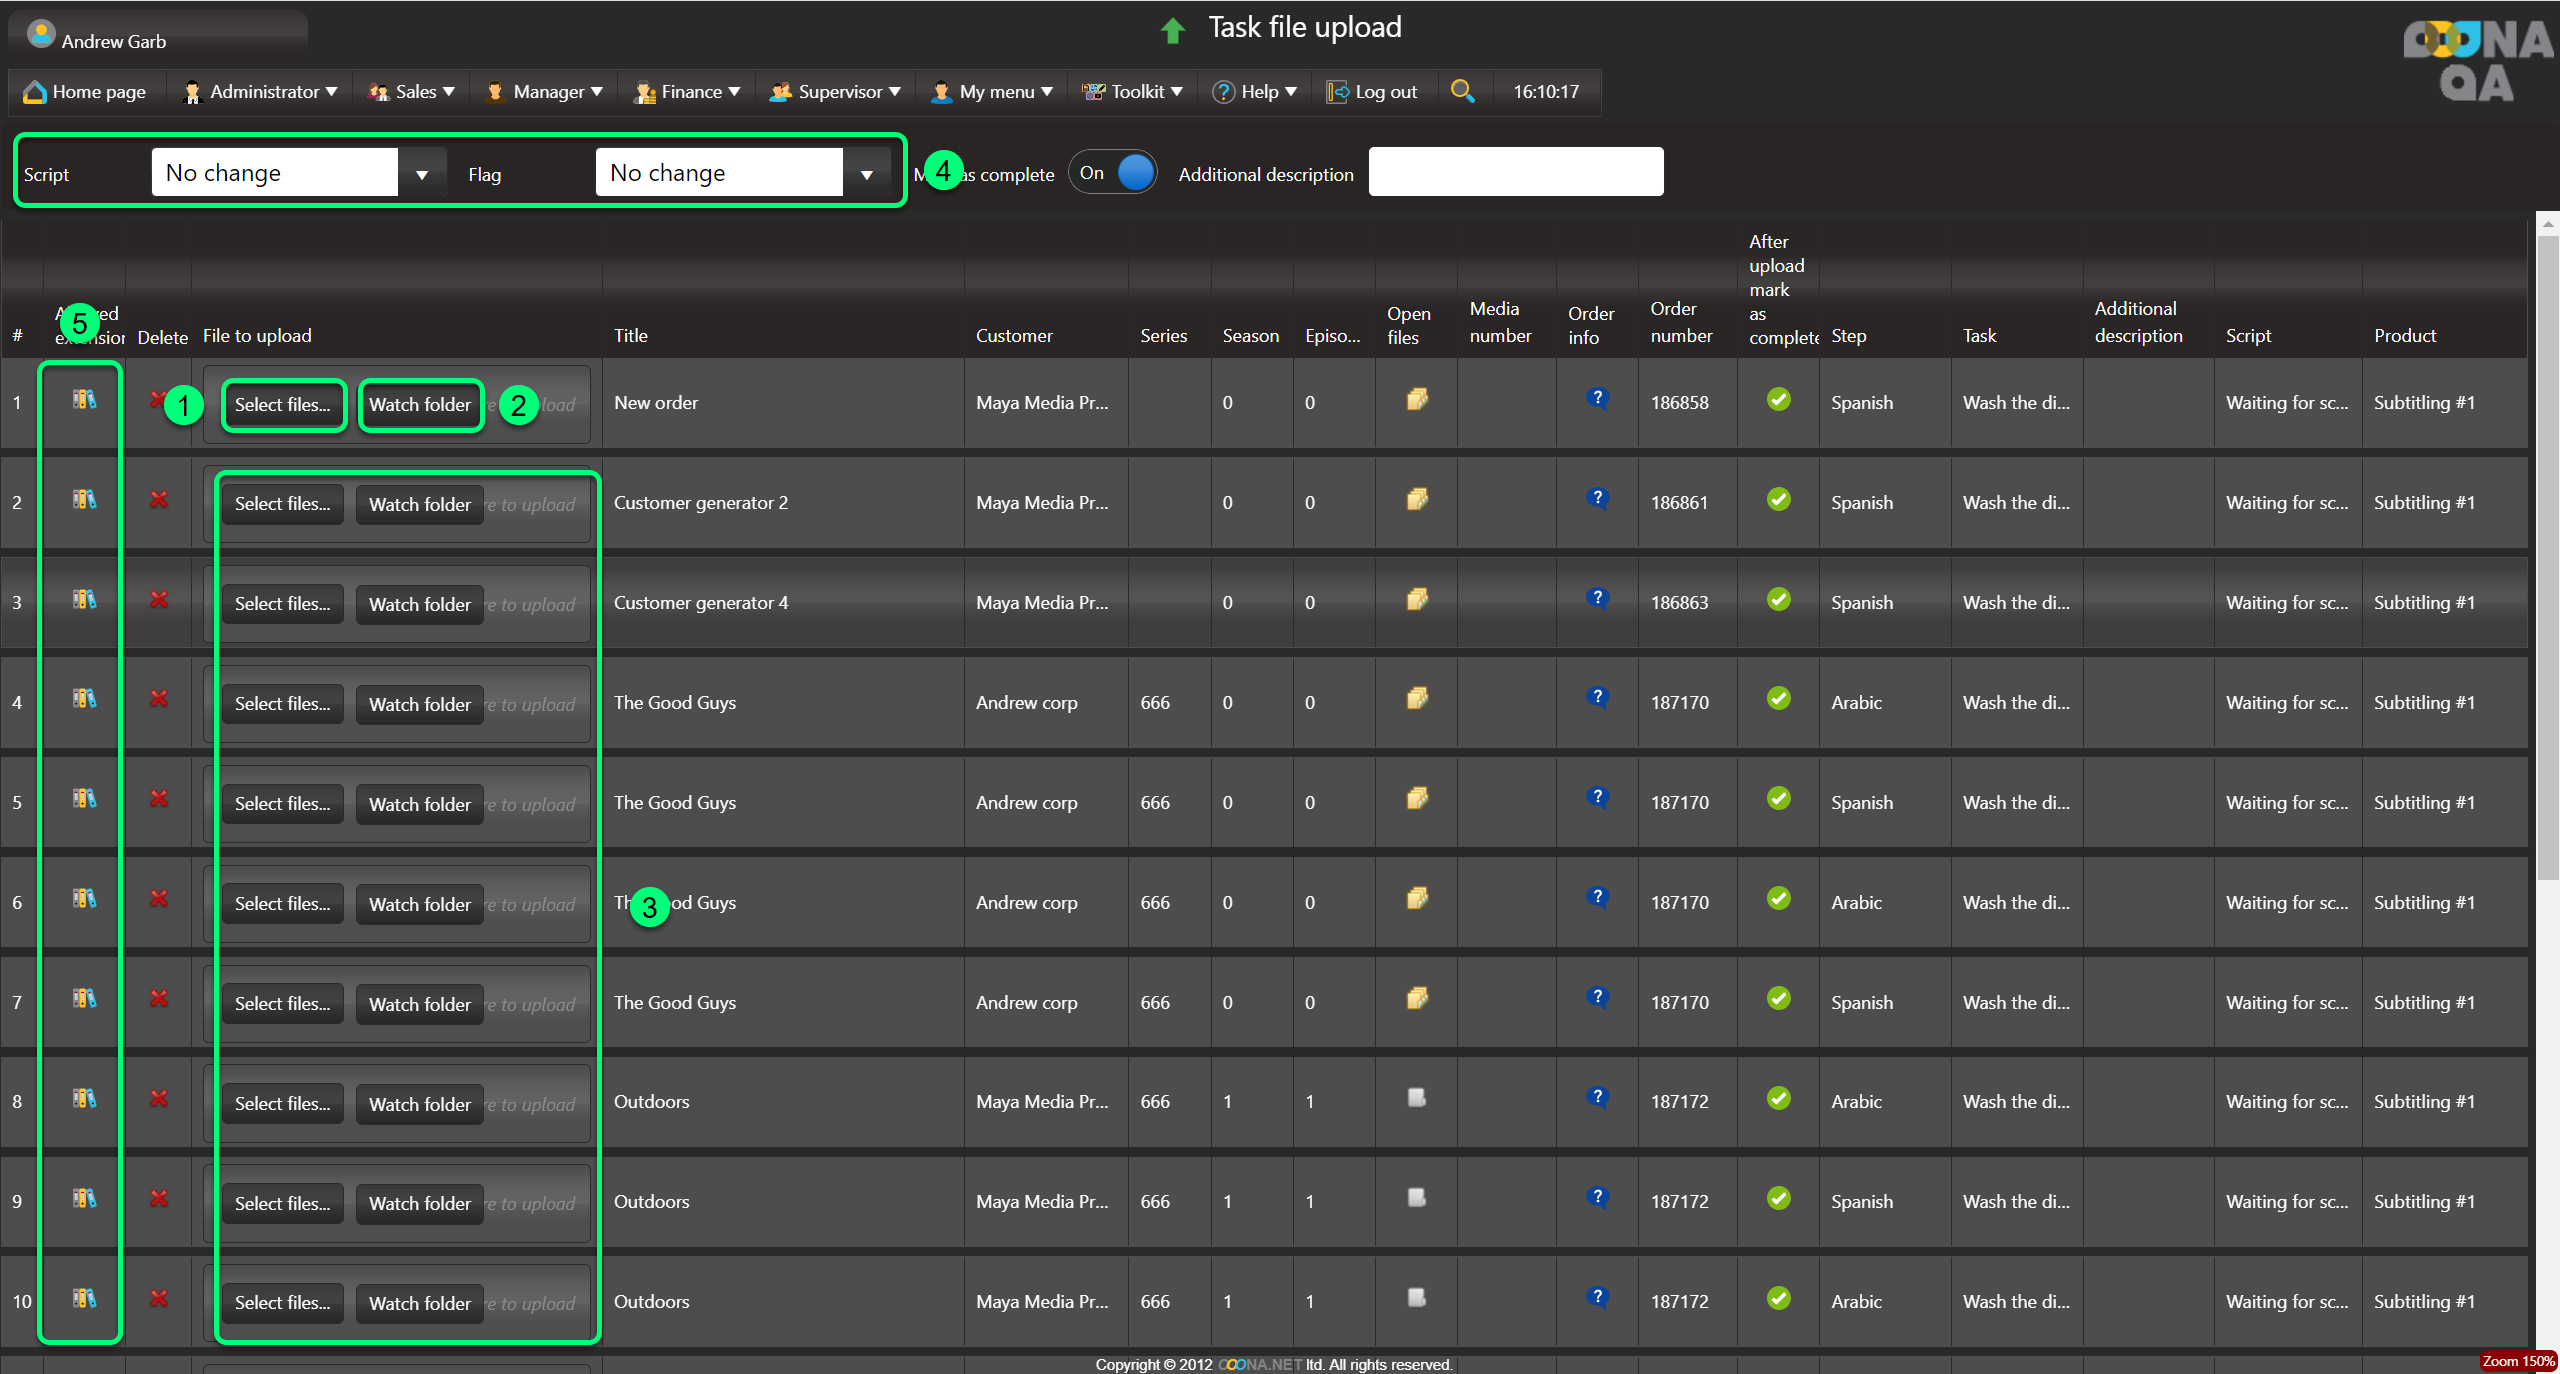Toggle the Mark as complete On switch
The image size is (2560, 1374).
click(1113, 173)
